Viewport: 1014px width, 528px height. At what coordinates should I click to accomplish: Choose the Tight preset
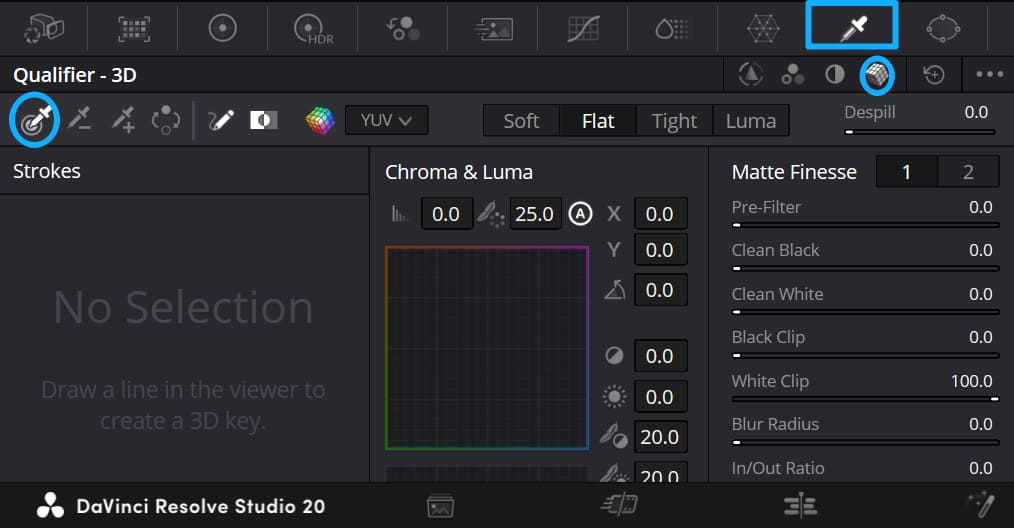click(x=674, y=121)
